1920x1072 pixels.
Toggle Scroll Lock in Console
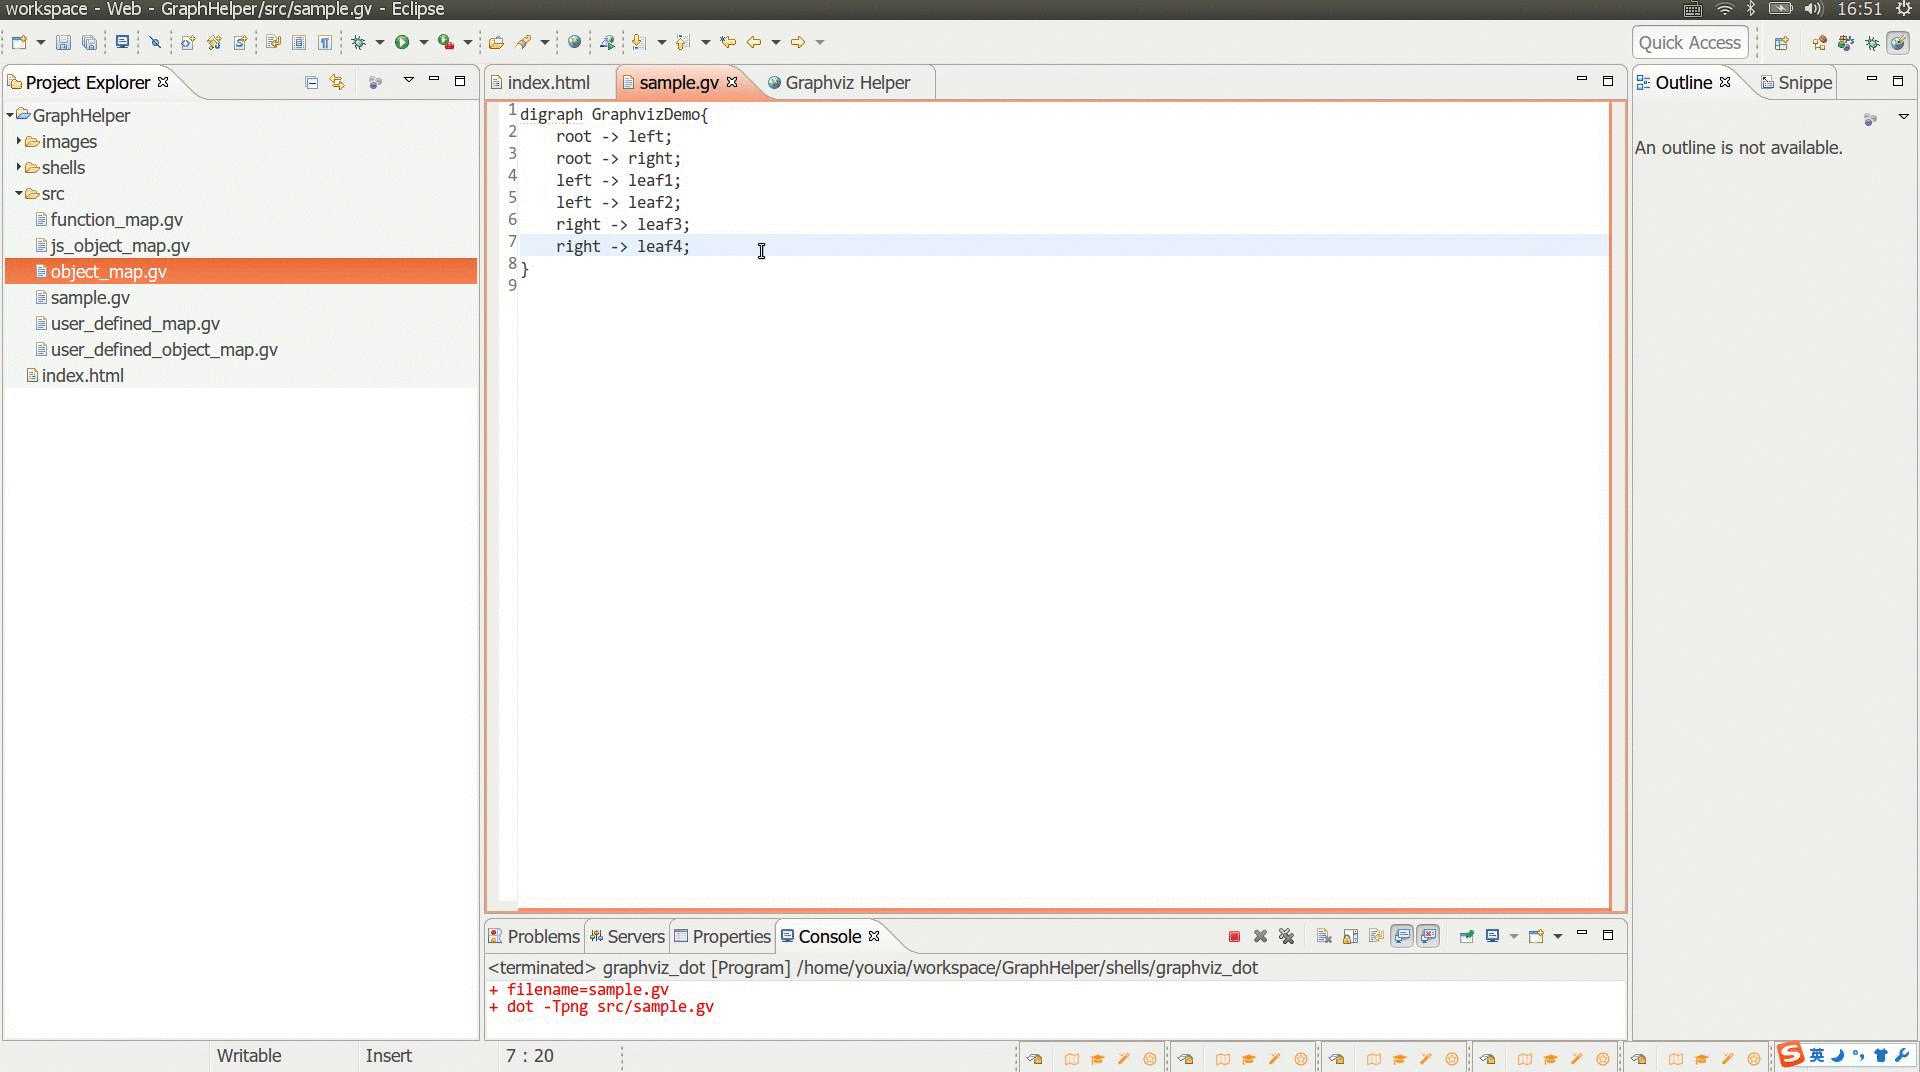(1350, 936)
